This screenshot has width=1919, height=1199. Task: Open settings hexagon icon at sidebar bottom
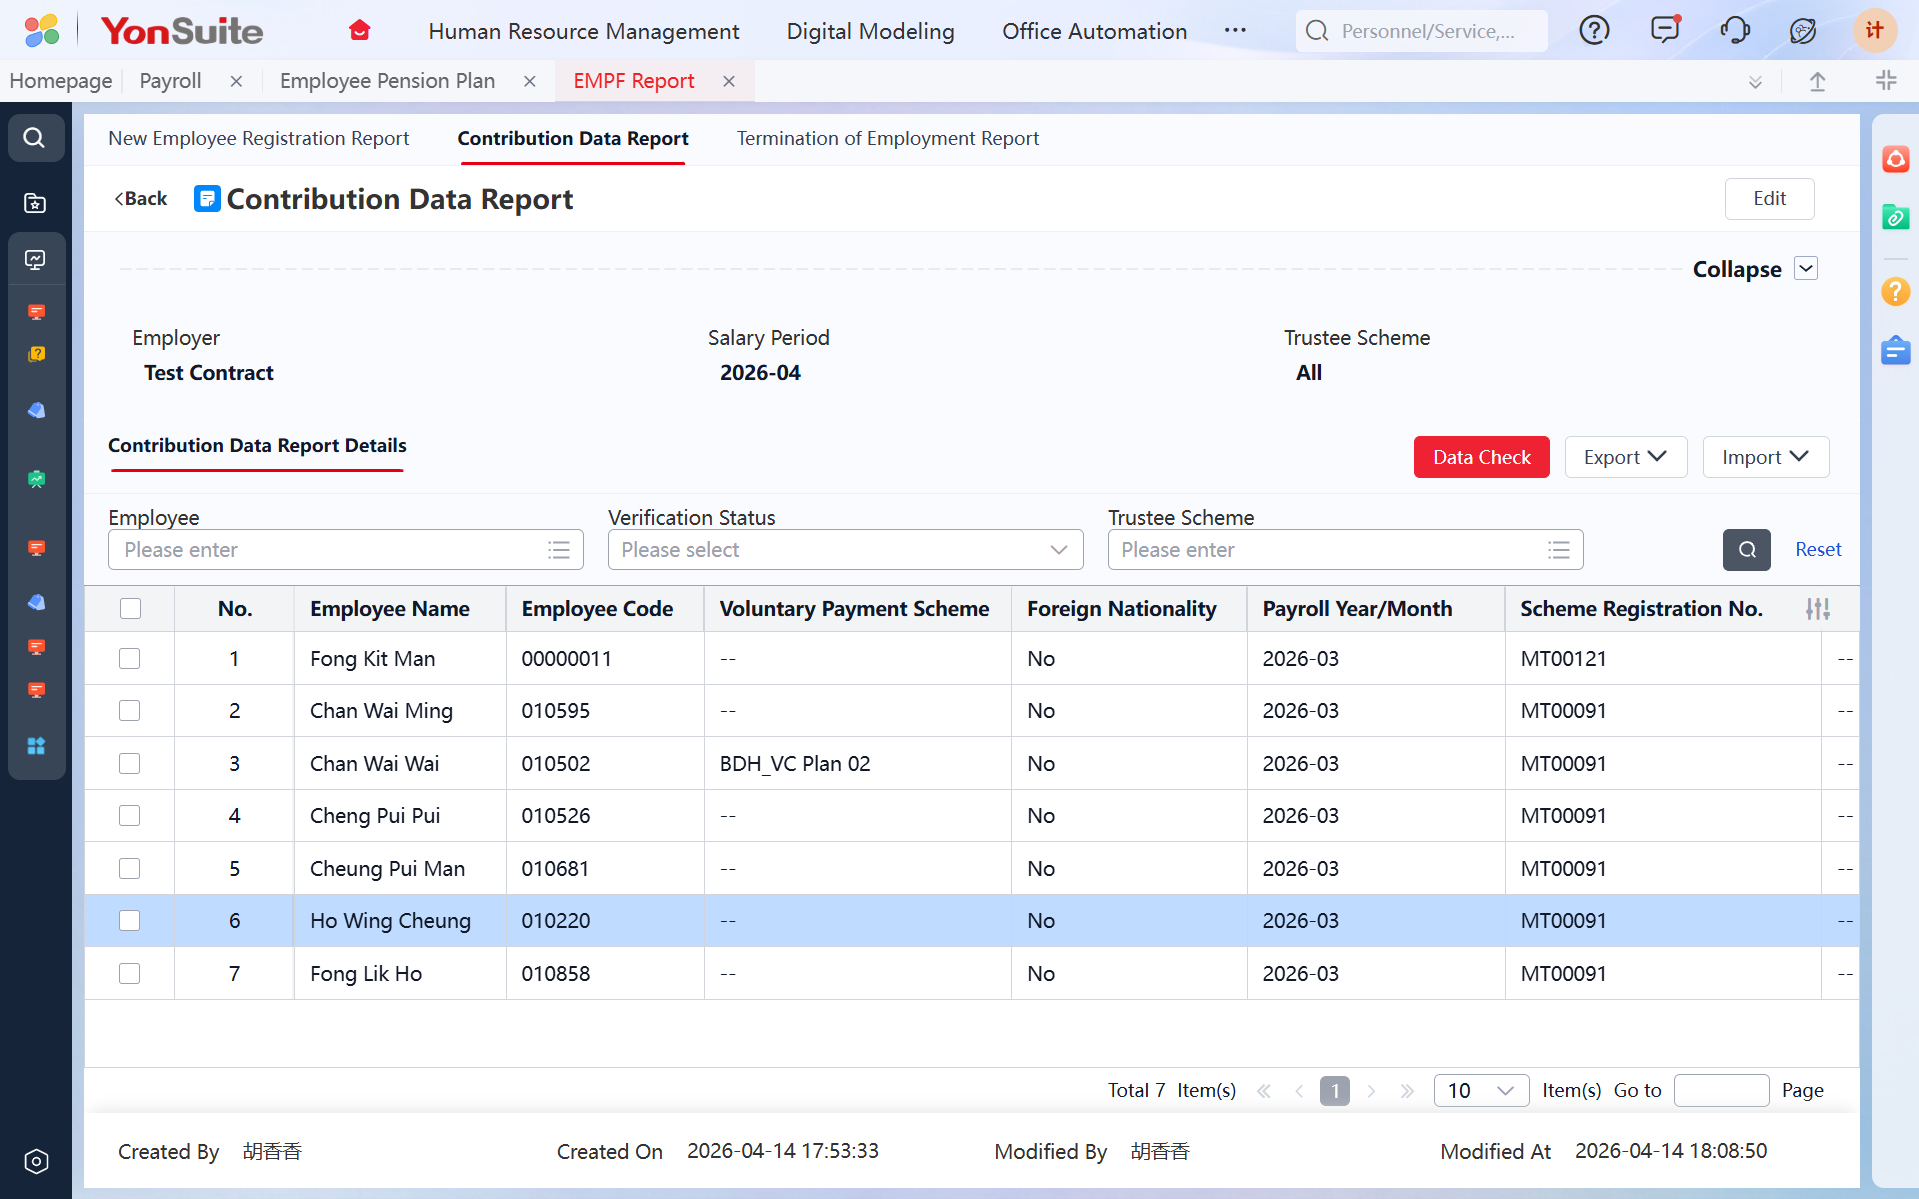pyautogui.click(x=36, y=1161)
